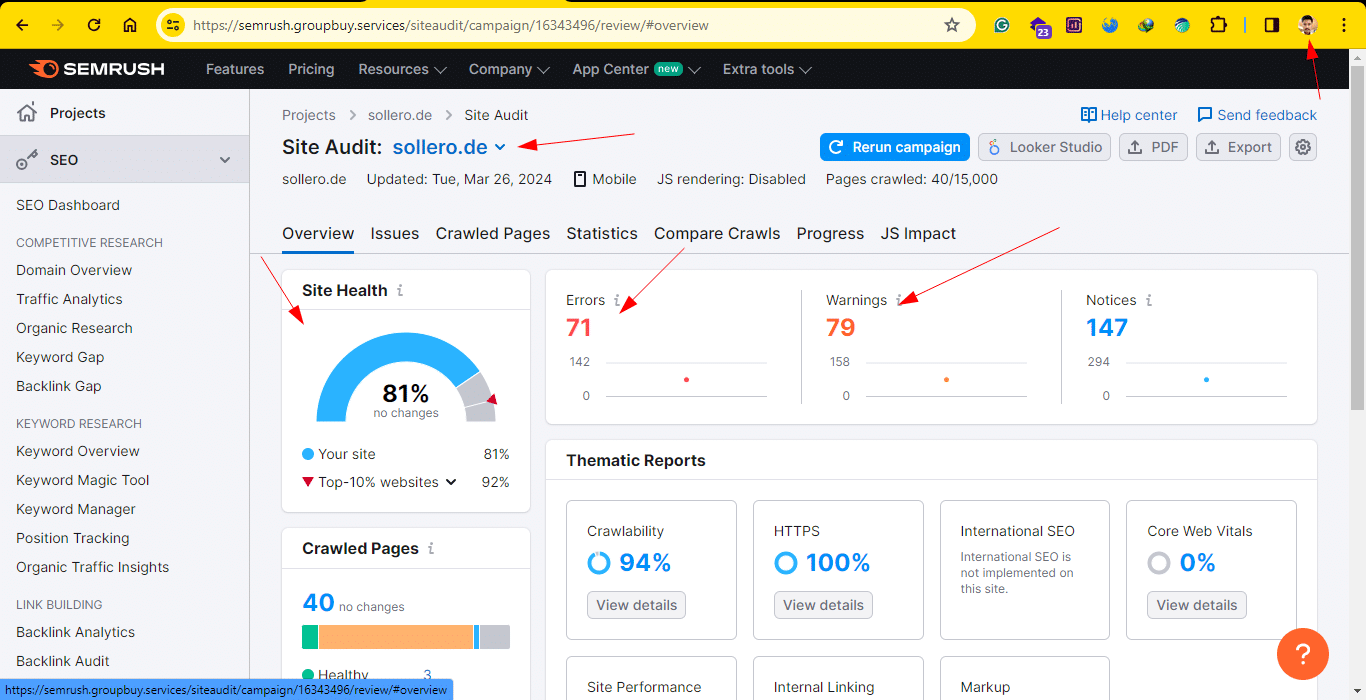Switch to the JS Impact tab
Image resolution: width=1366 pixels, height=700 pixels.
pos(918,233)
